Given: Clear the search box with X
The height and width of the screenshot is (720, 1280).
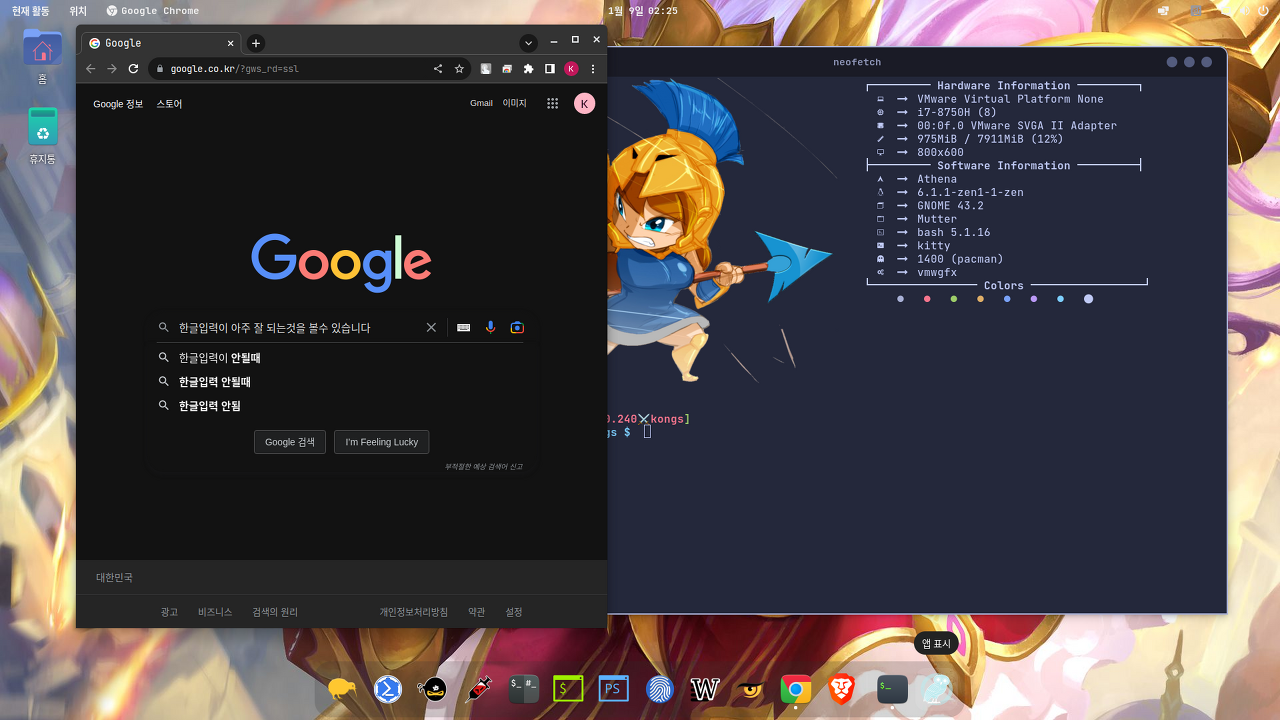Looking at the screenshot, I should pos(432,327).
